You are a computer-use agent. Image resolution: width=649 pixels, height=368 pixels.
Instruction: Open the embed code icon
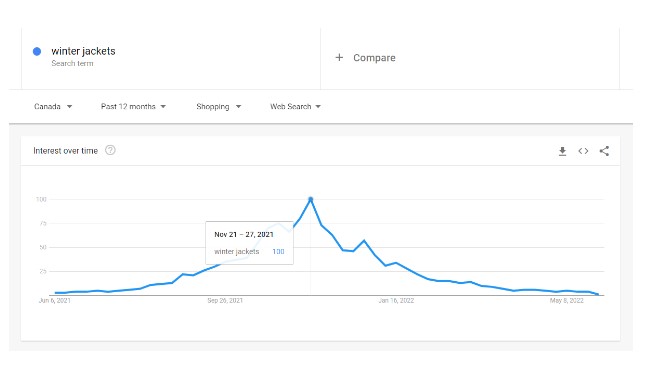tap(583, 151)
